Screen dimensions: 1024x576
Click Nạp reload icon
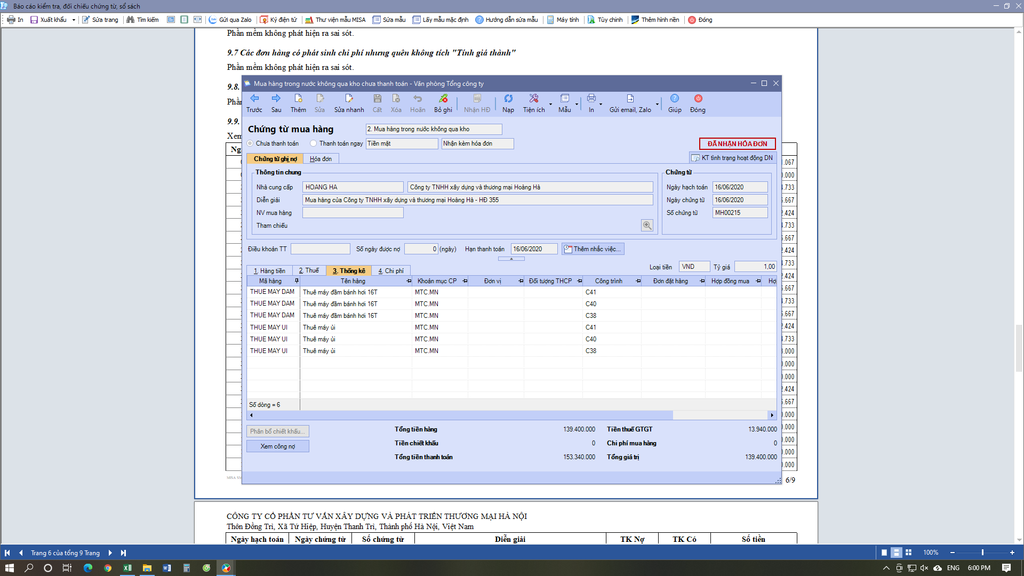click(508, 103)
